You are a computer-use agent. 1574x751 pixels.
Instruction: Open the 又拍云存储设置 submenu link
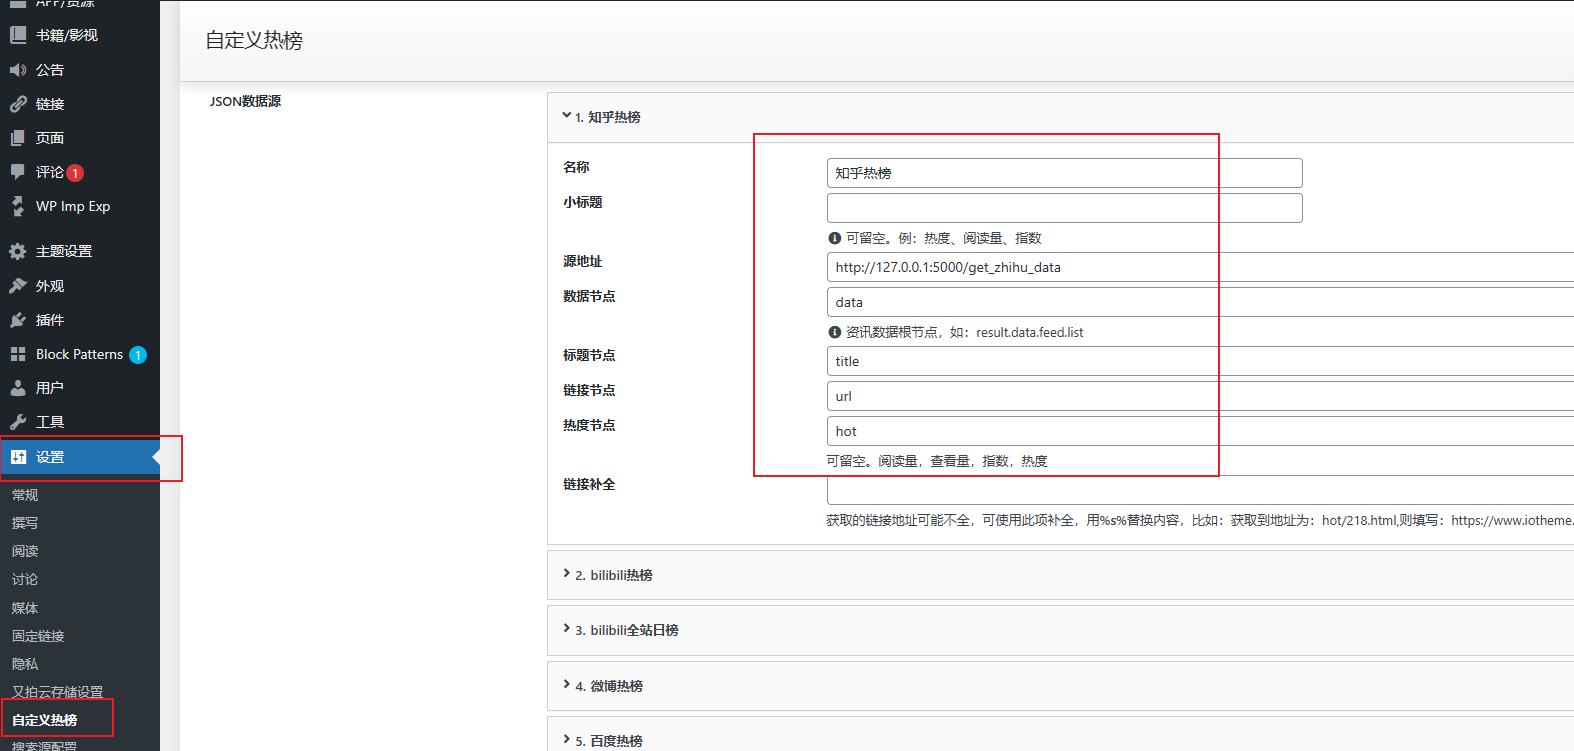coord(57,692)
